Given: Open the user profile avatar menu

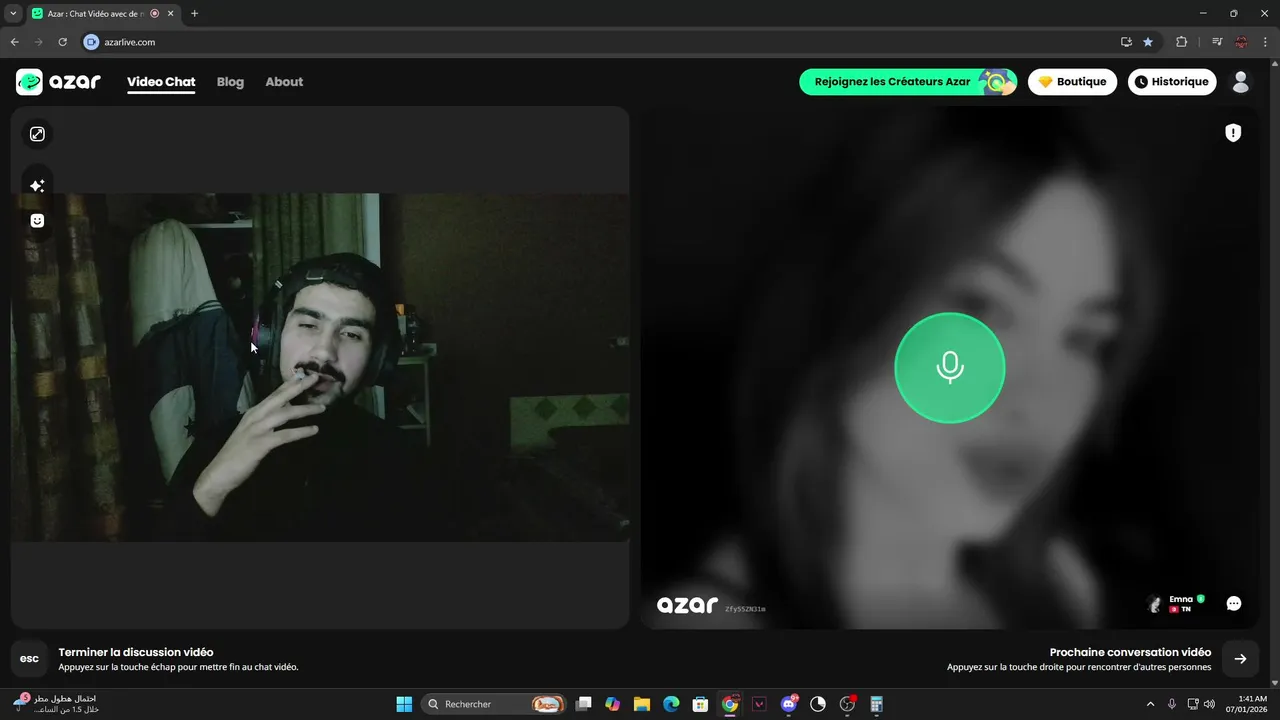Looking at the screenshot, I should (x=1241, y=82).
